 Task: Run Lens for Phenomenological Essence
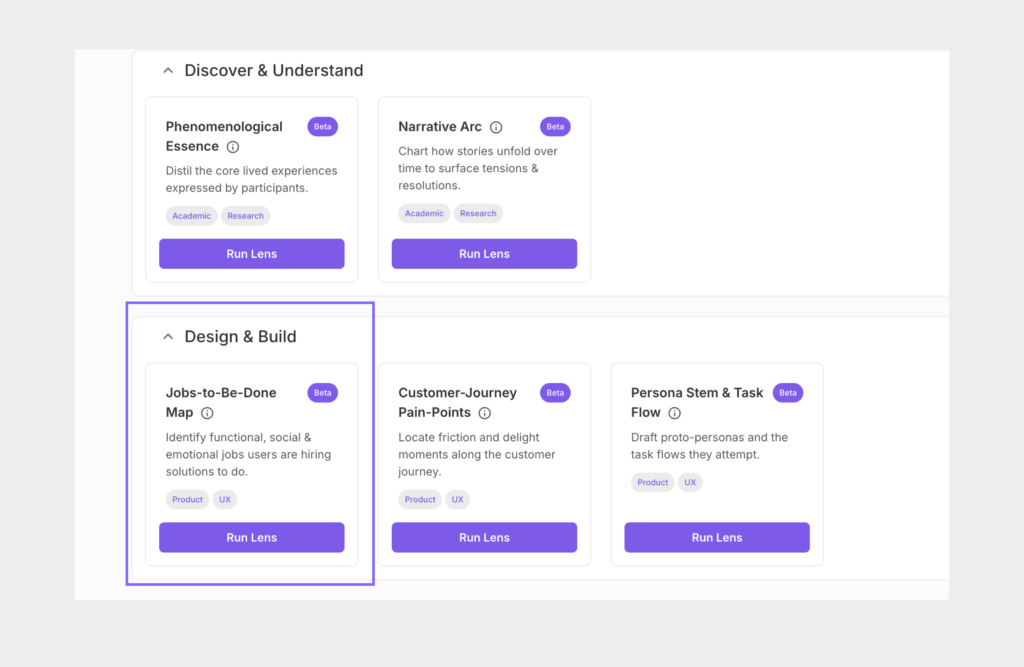(251, 254)
